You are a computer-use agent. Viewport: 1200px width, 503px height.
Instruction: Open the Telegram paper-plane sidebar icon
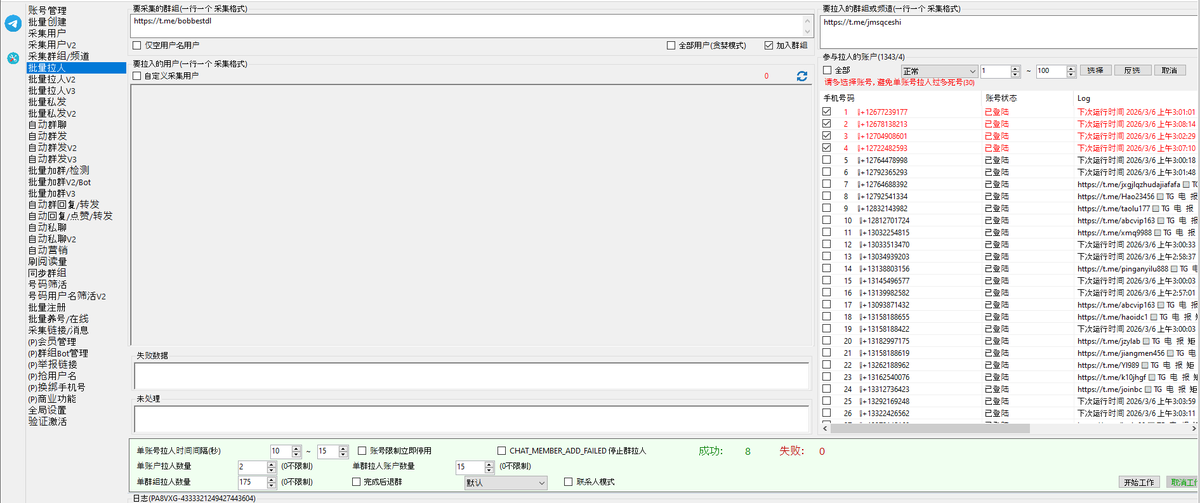13,25
